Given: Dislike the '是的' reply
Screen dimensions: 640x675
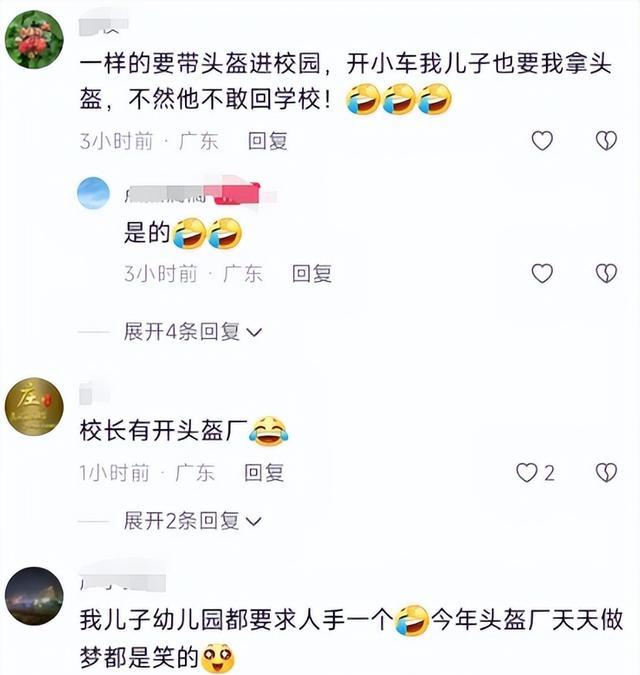Looking at the screenshot, I should [x=606, y=273].
